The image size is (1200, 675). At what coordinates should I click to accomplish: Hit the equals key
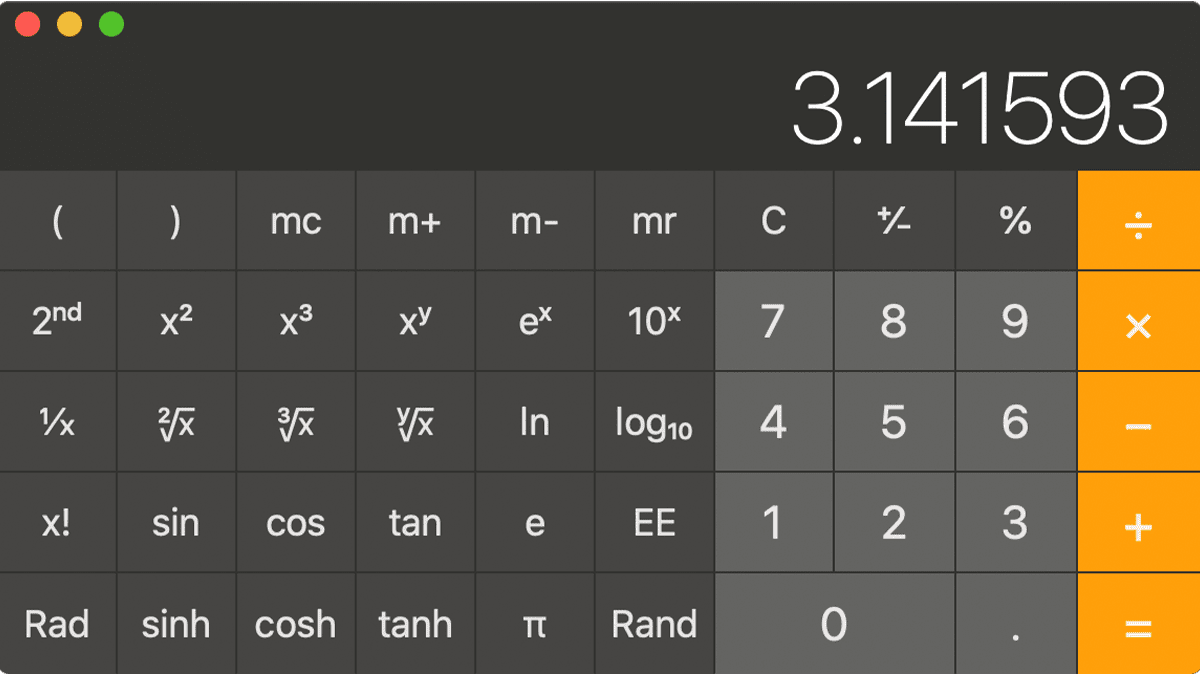click(1138, 625)
